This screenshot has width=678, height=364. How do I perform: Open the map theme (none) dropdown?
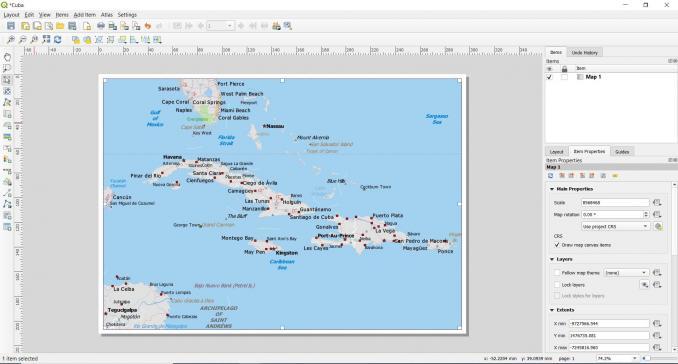[x=626, y=273]
